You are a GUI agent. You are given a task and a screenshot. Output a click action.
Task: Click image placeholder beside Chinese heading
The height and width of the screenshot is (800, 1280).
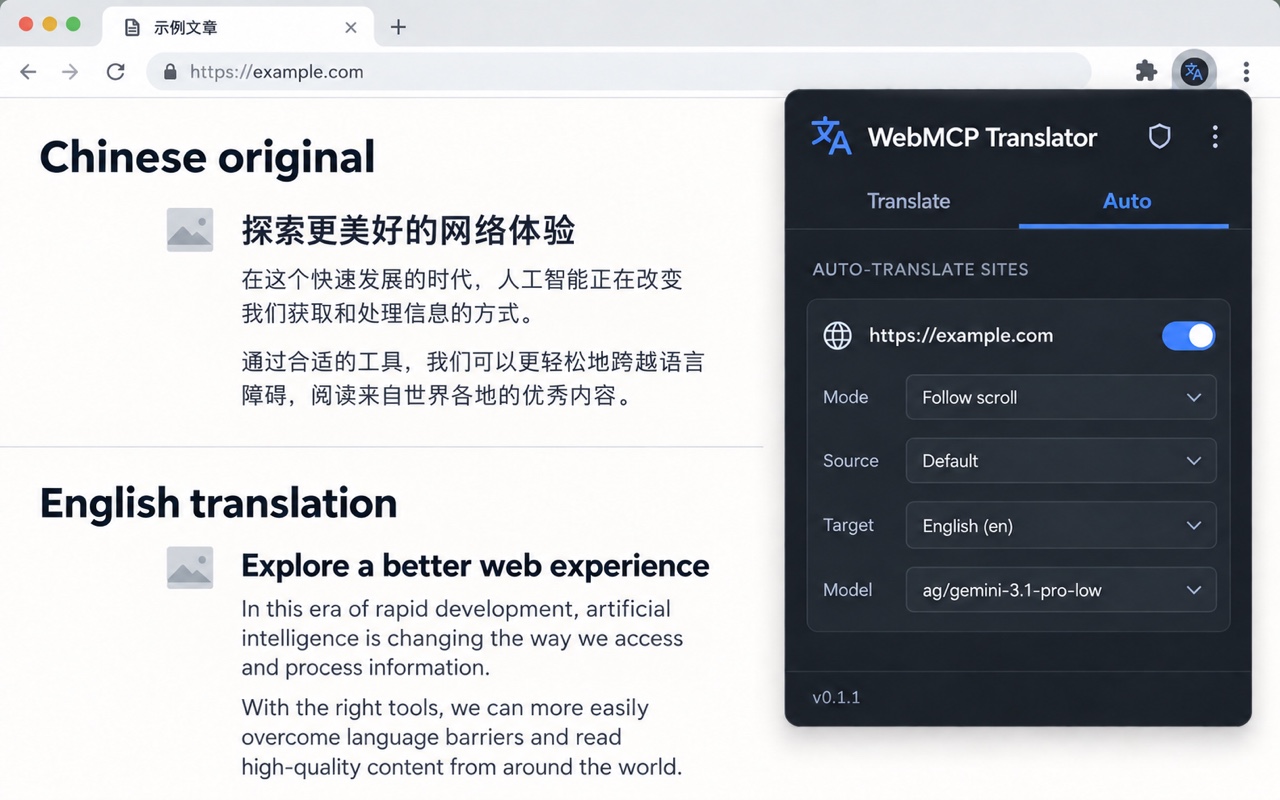(x=190, y=230)
